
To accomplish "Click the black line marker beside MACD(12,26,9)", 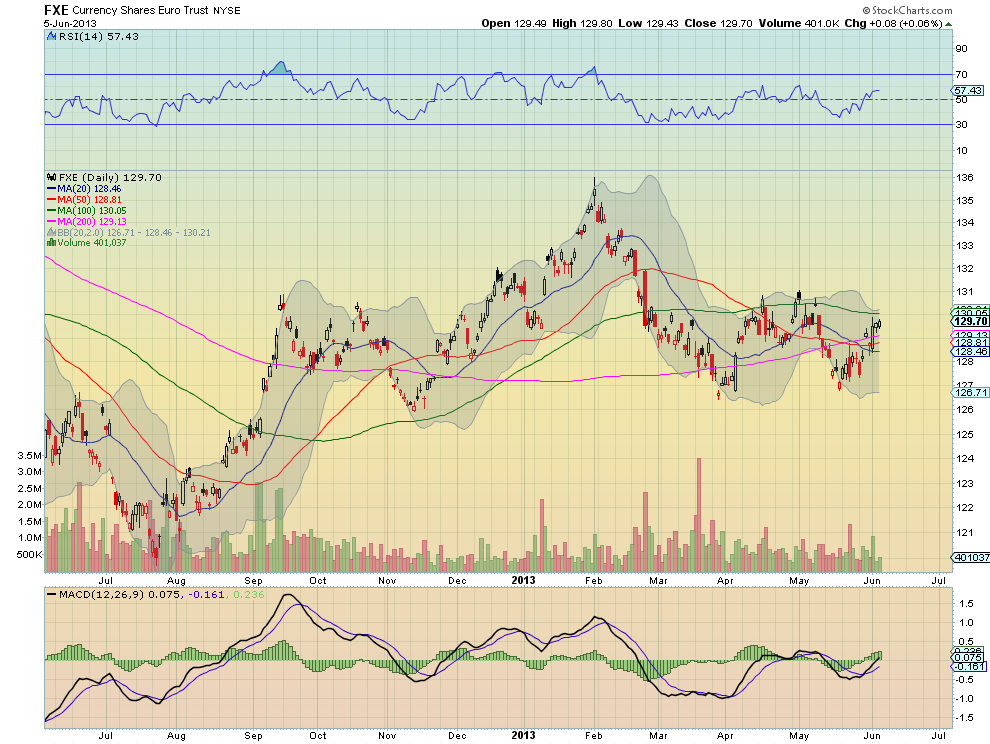I will 51,595.
